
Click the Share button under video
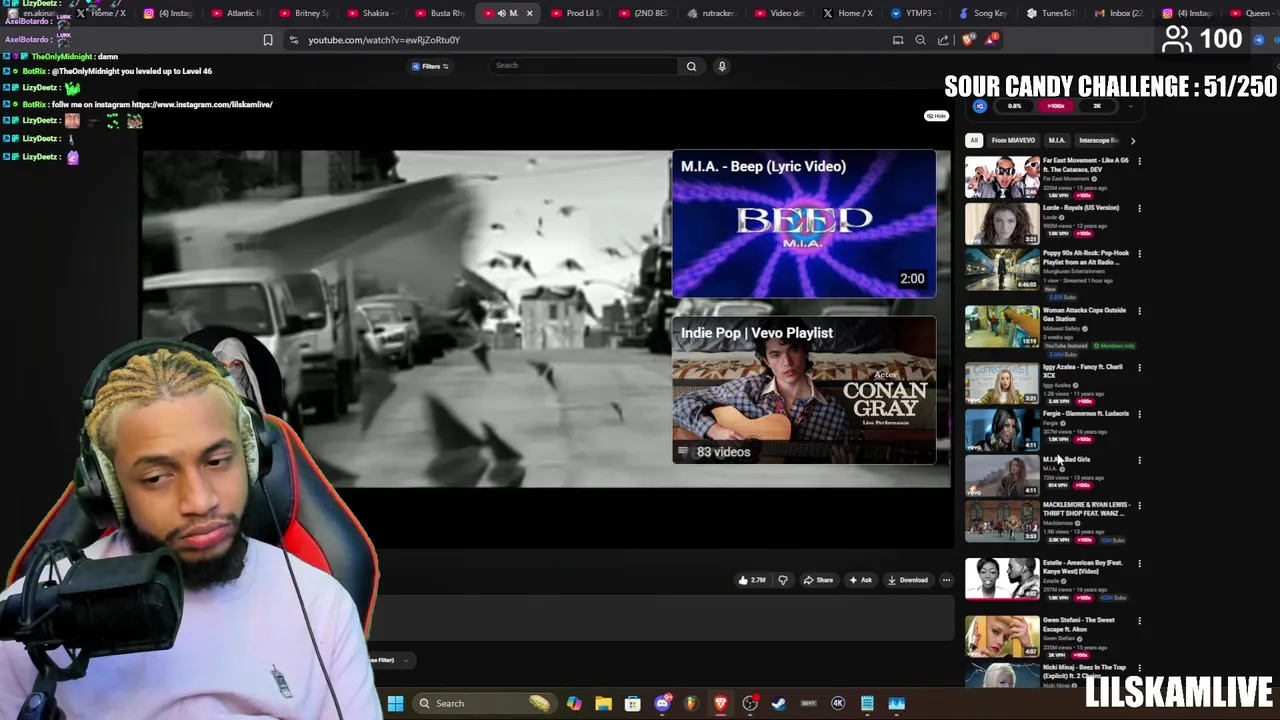818,580
